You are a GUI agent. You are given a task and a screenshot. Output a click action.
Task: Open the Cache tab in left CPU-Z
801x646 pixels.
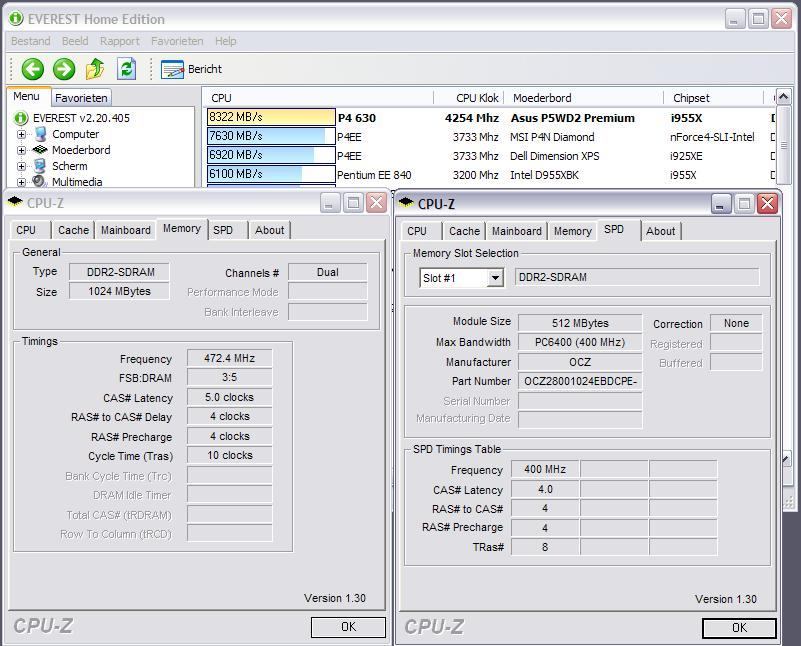(x=74, y=230)
